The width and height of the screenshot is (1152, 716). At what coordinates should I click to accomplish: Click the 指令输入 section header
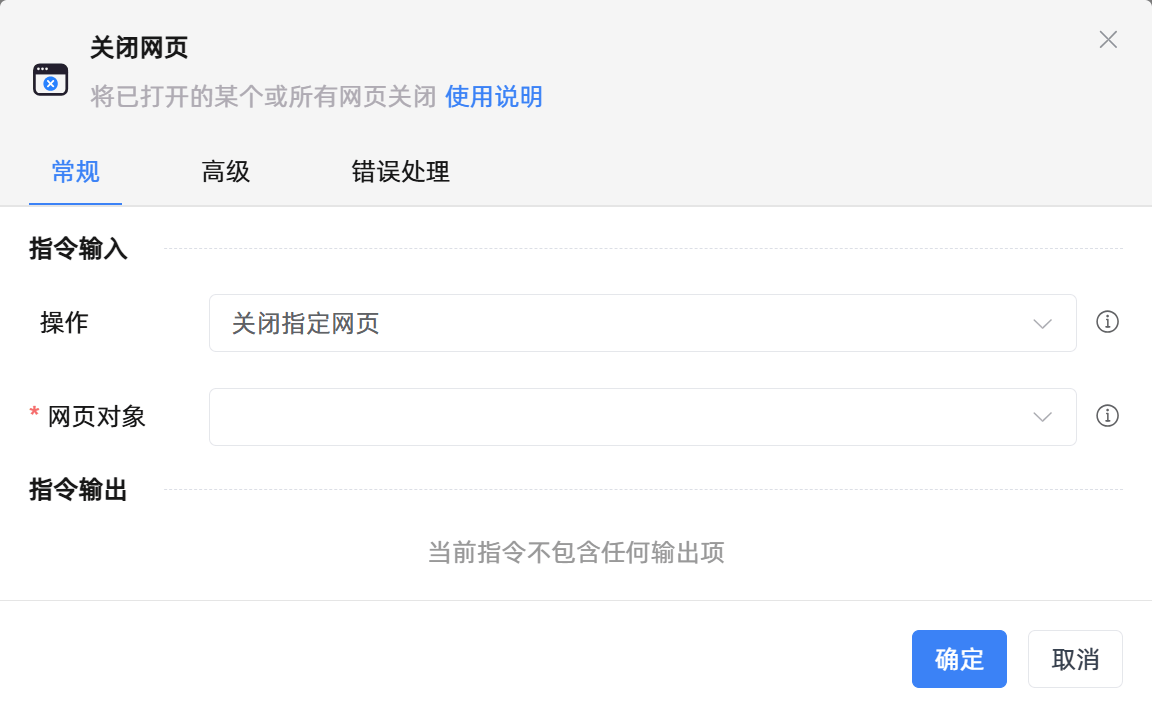coord(78,249)
